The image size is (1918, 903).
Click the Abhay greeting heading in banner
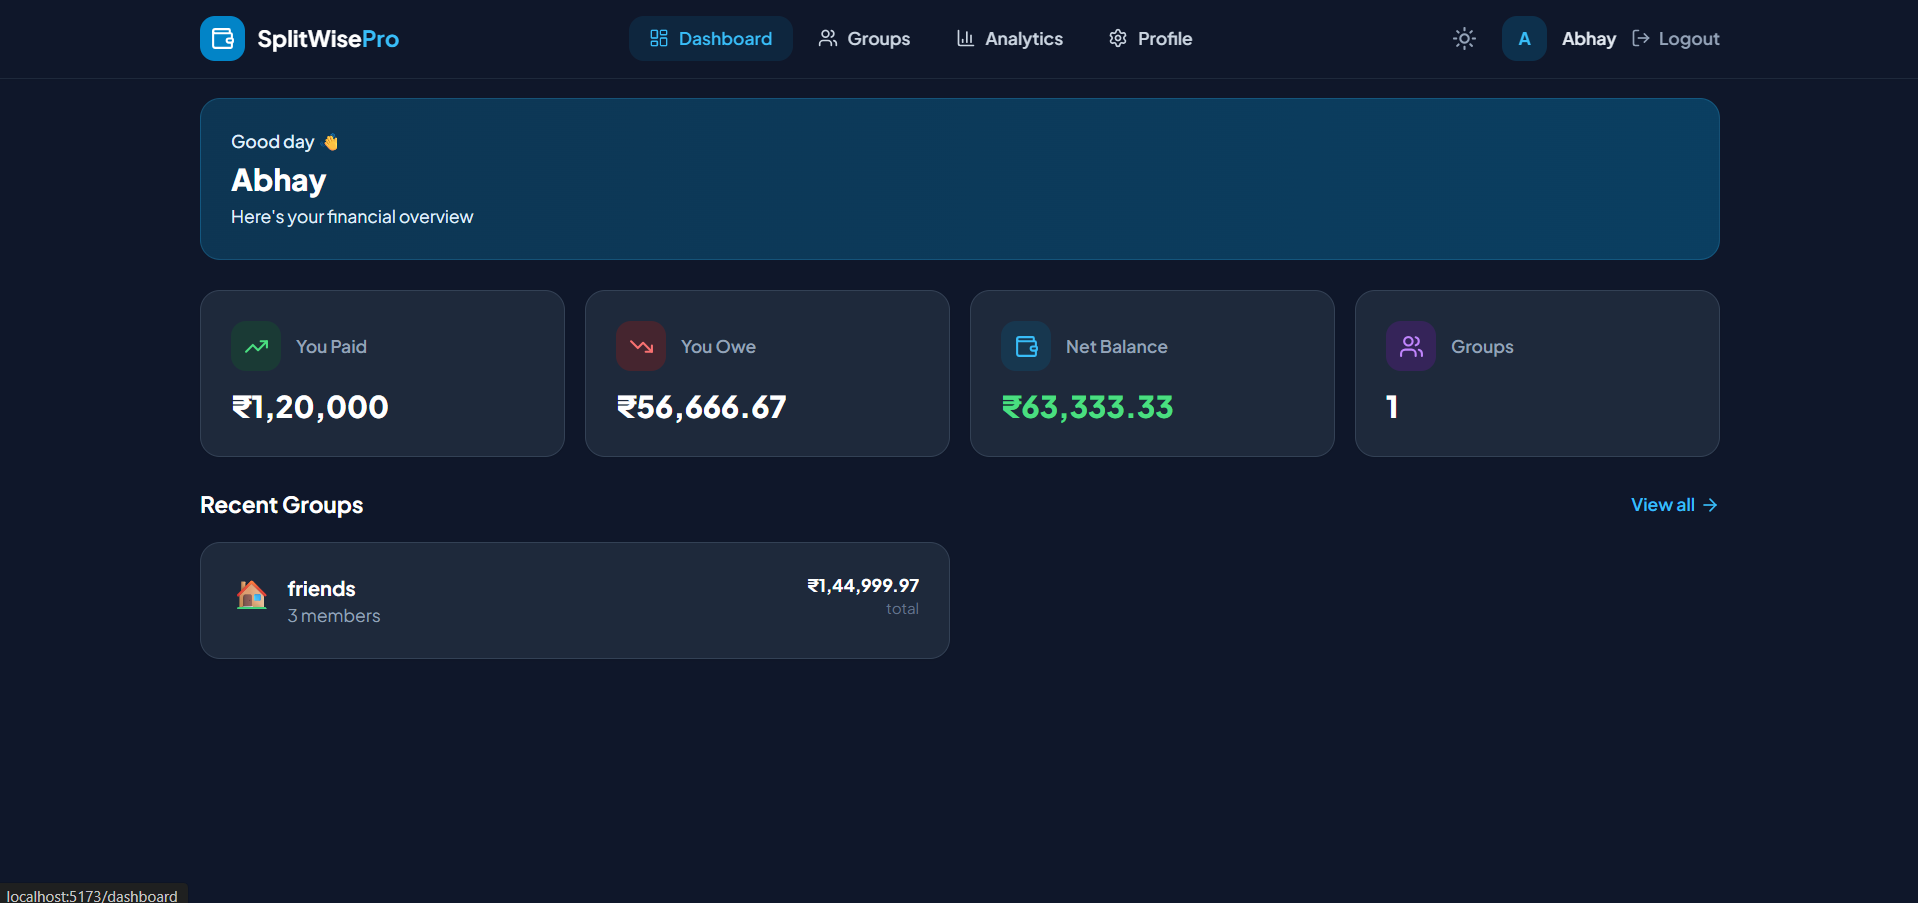pyautogui.click(x=279, y=180)
